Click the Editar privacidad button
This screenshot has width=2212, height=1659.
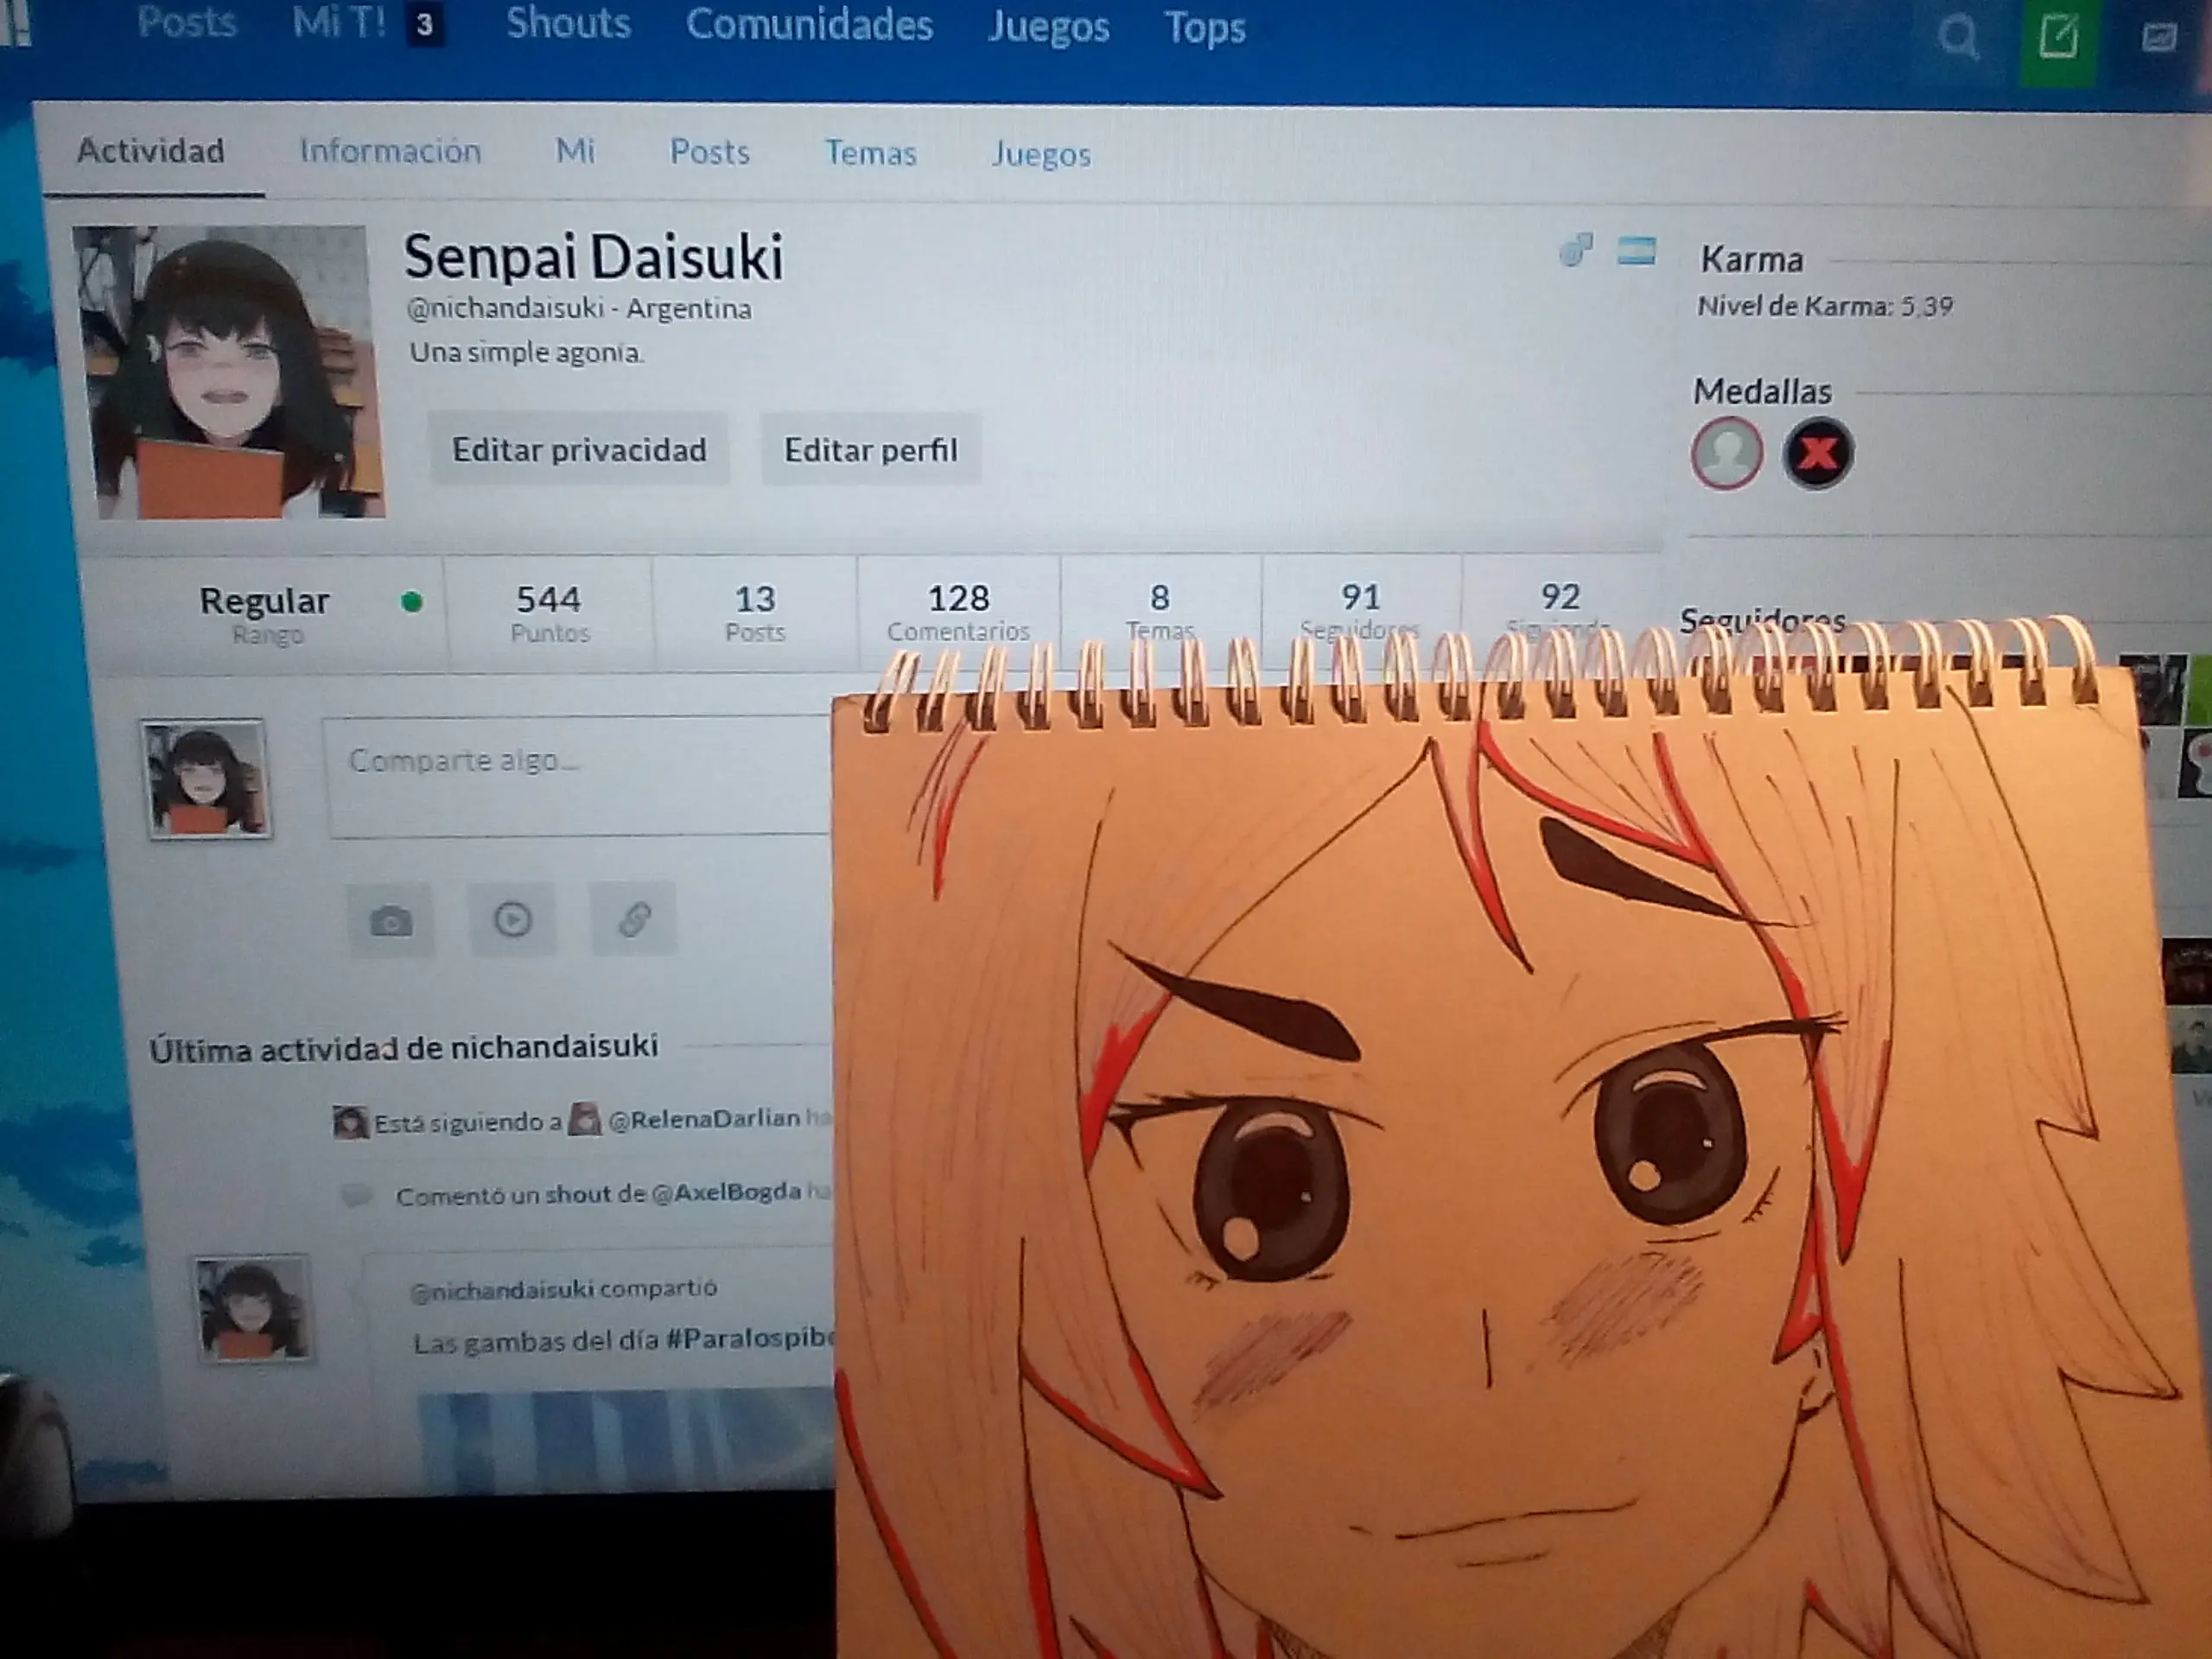point(579,450)
